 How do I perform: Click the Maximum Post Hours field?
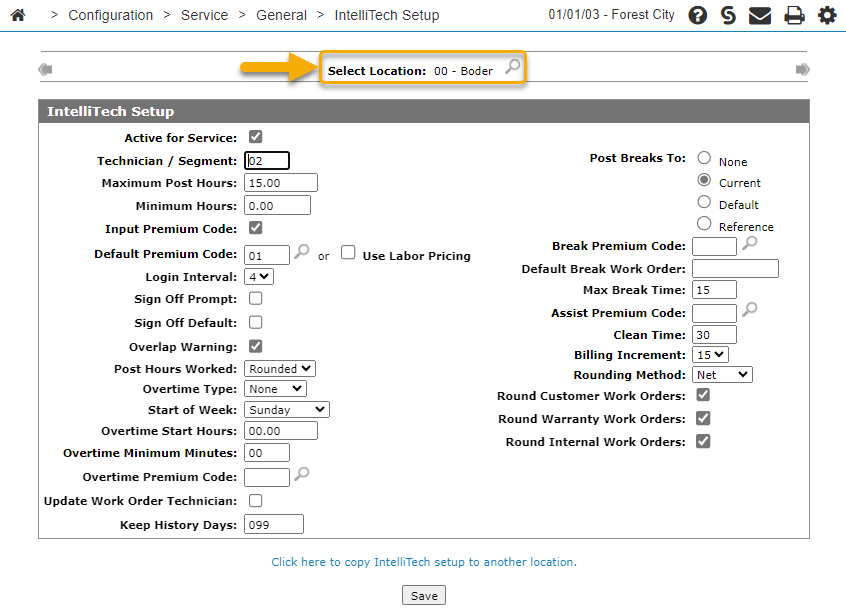(x=281, y=183)
